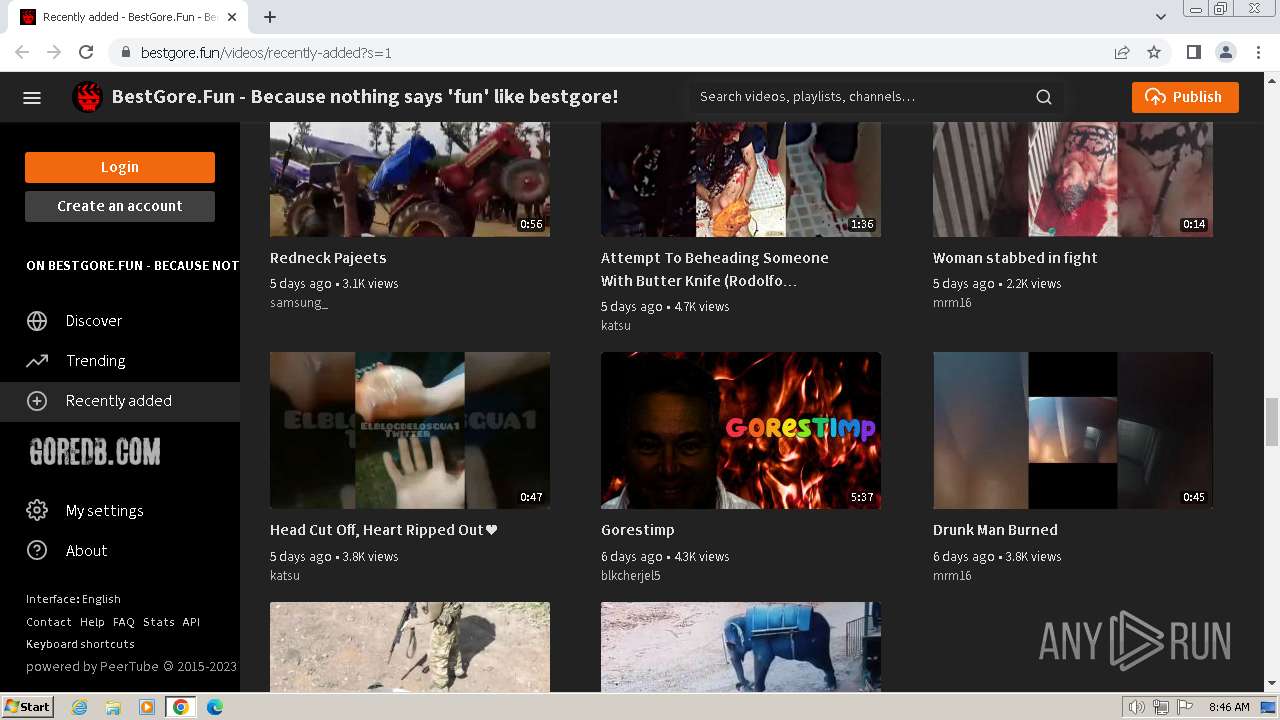Image resolution: width=1280 pixels, height=720 pixels.
Task: Click the taskbar clock 8:46 AM
Action: (x=1229, y=707)
